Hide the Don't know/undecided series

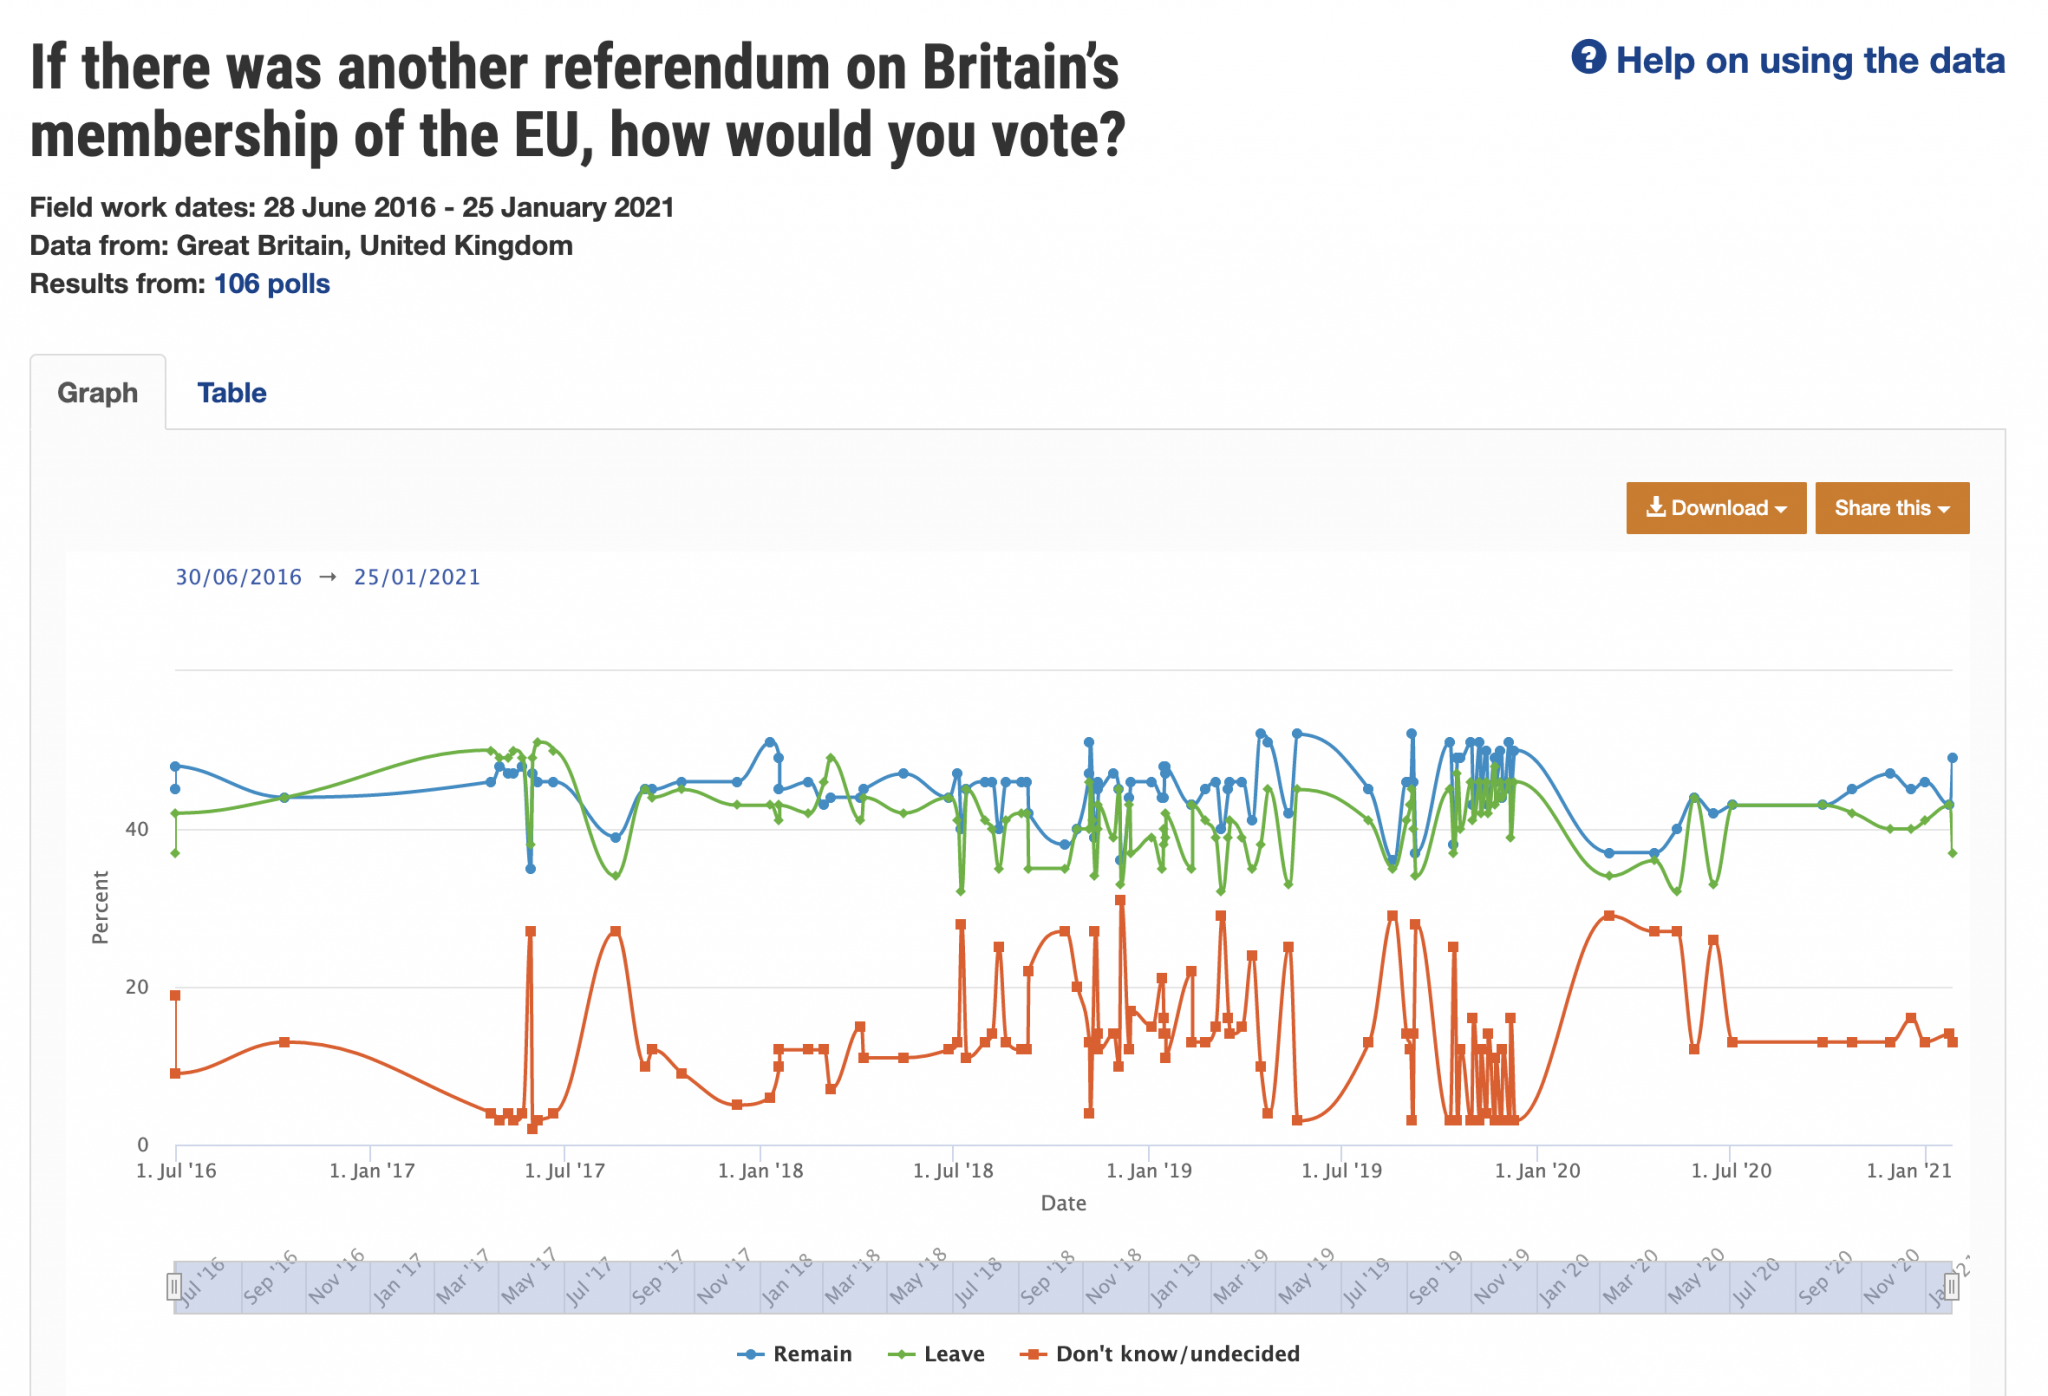[1179, 1353]
